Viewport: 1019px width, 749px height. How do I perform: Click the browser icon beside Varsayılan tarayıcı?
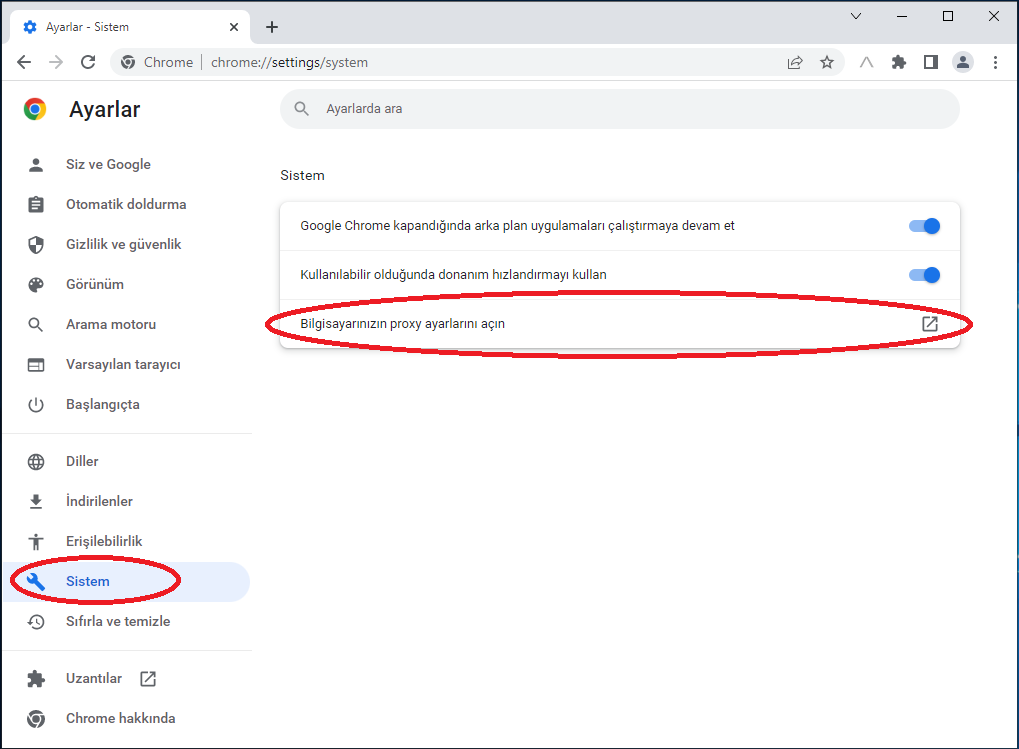(x=36, y=364)
